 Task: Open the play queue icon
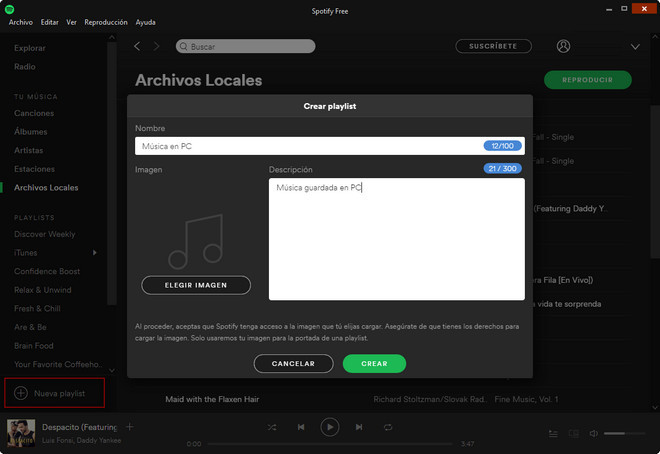tap(553, 433)
